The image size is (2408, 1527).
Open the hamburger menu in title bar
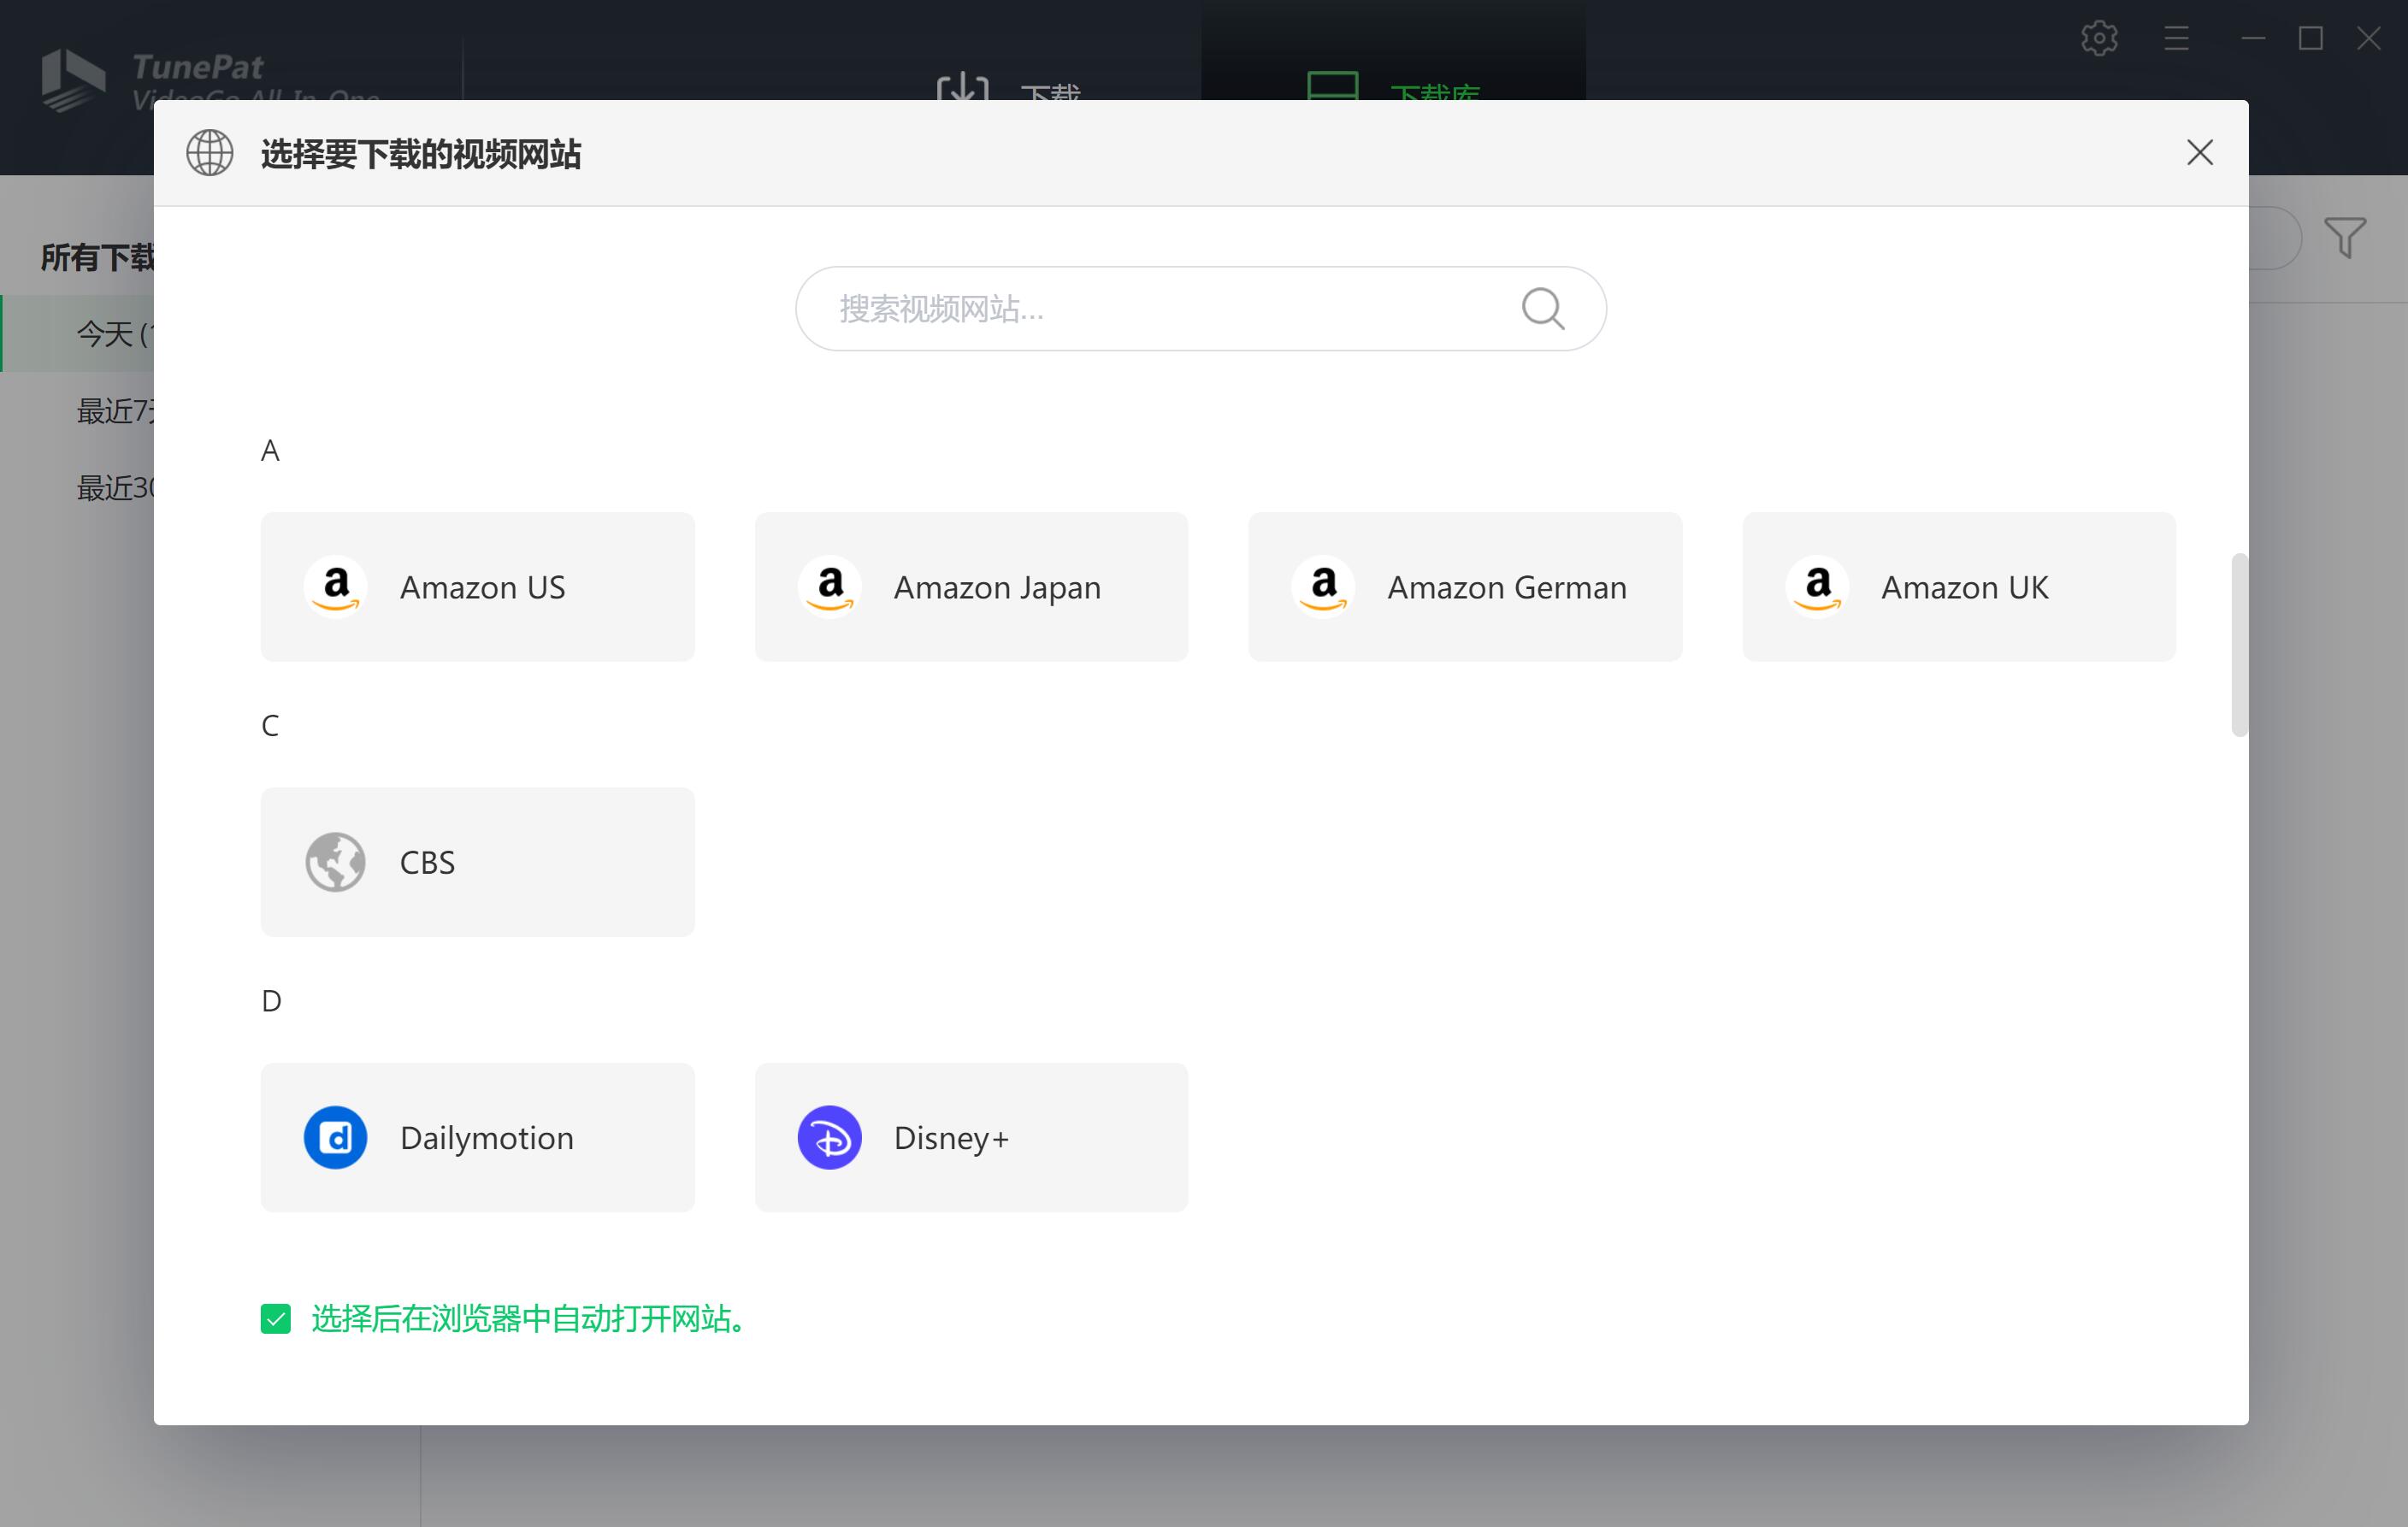tap(2176, 38)
